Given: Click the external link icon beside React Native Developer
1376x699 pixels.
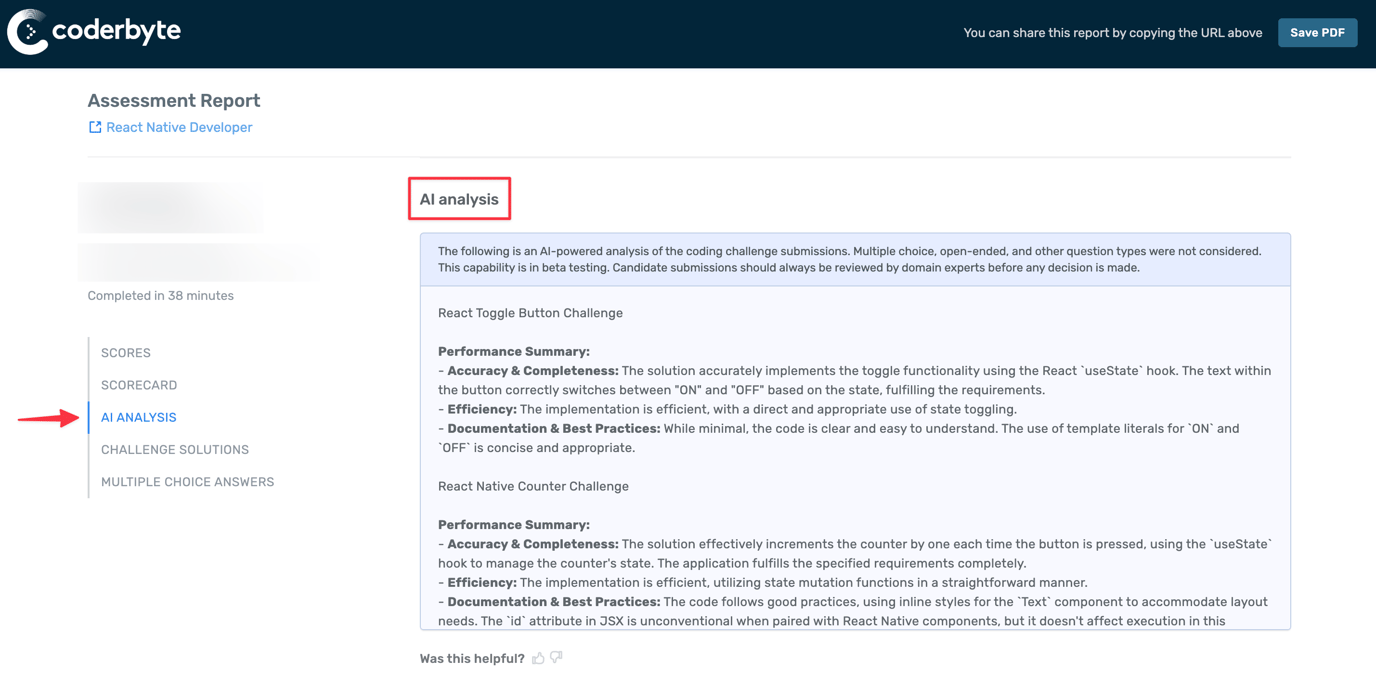Looking at the screenshot, I should pos(95,127).
